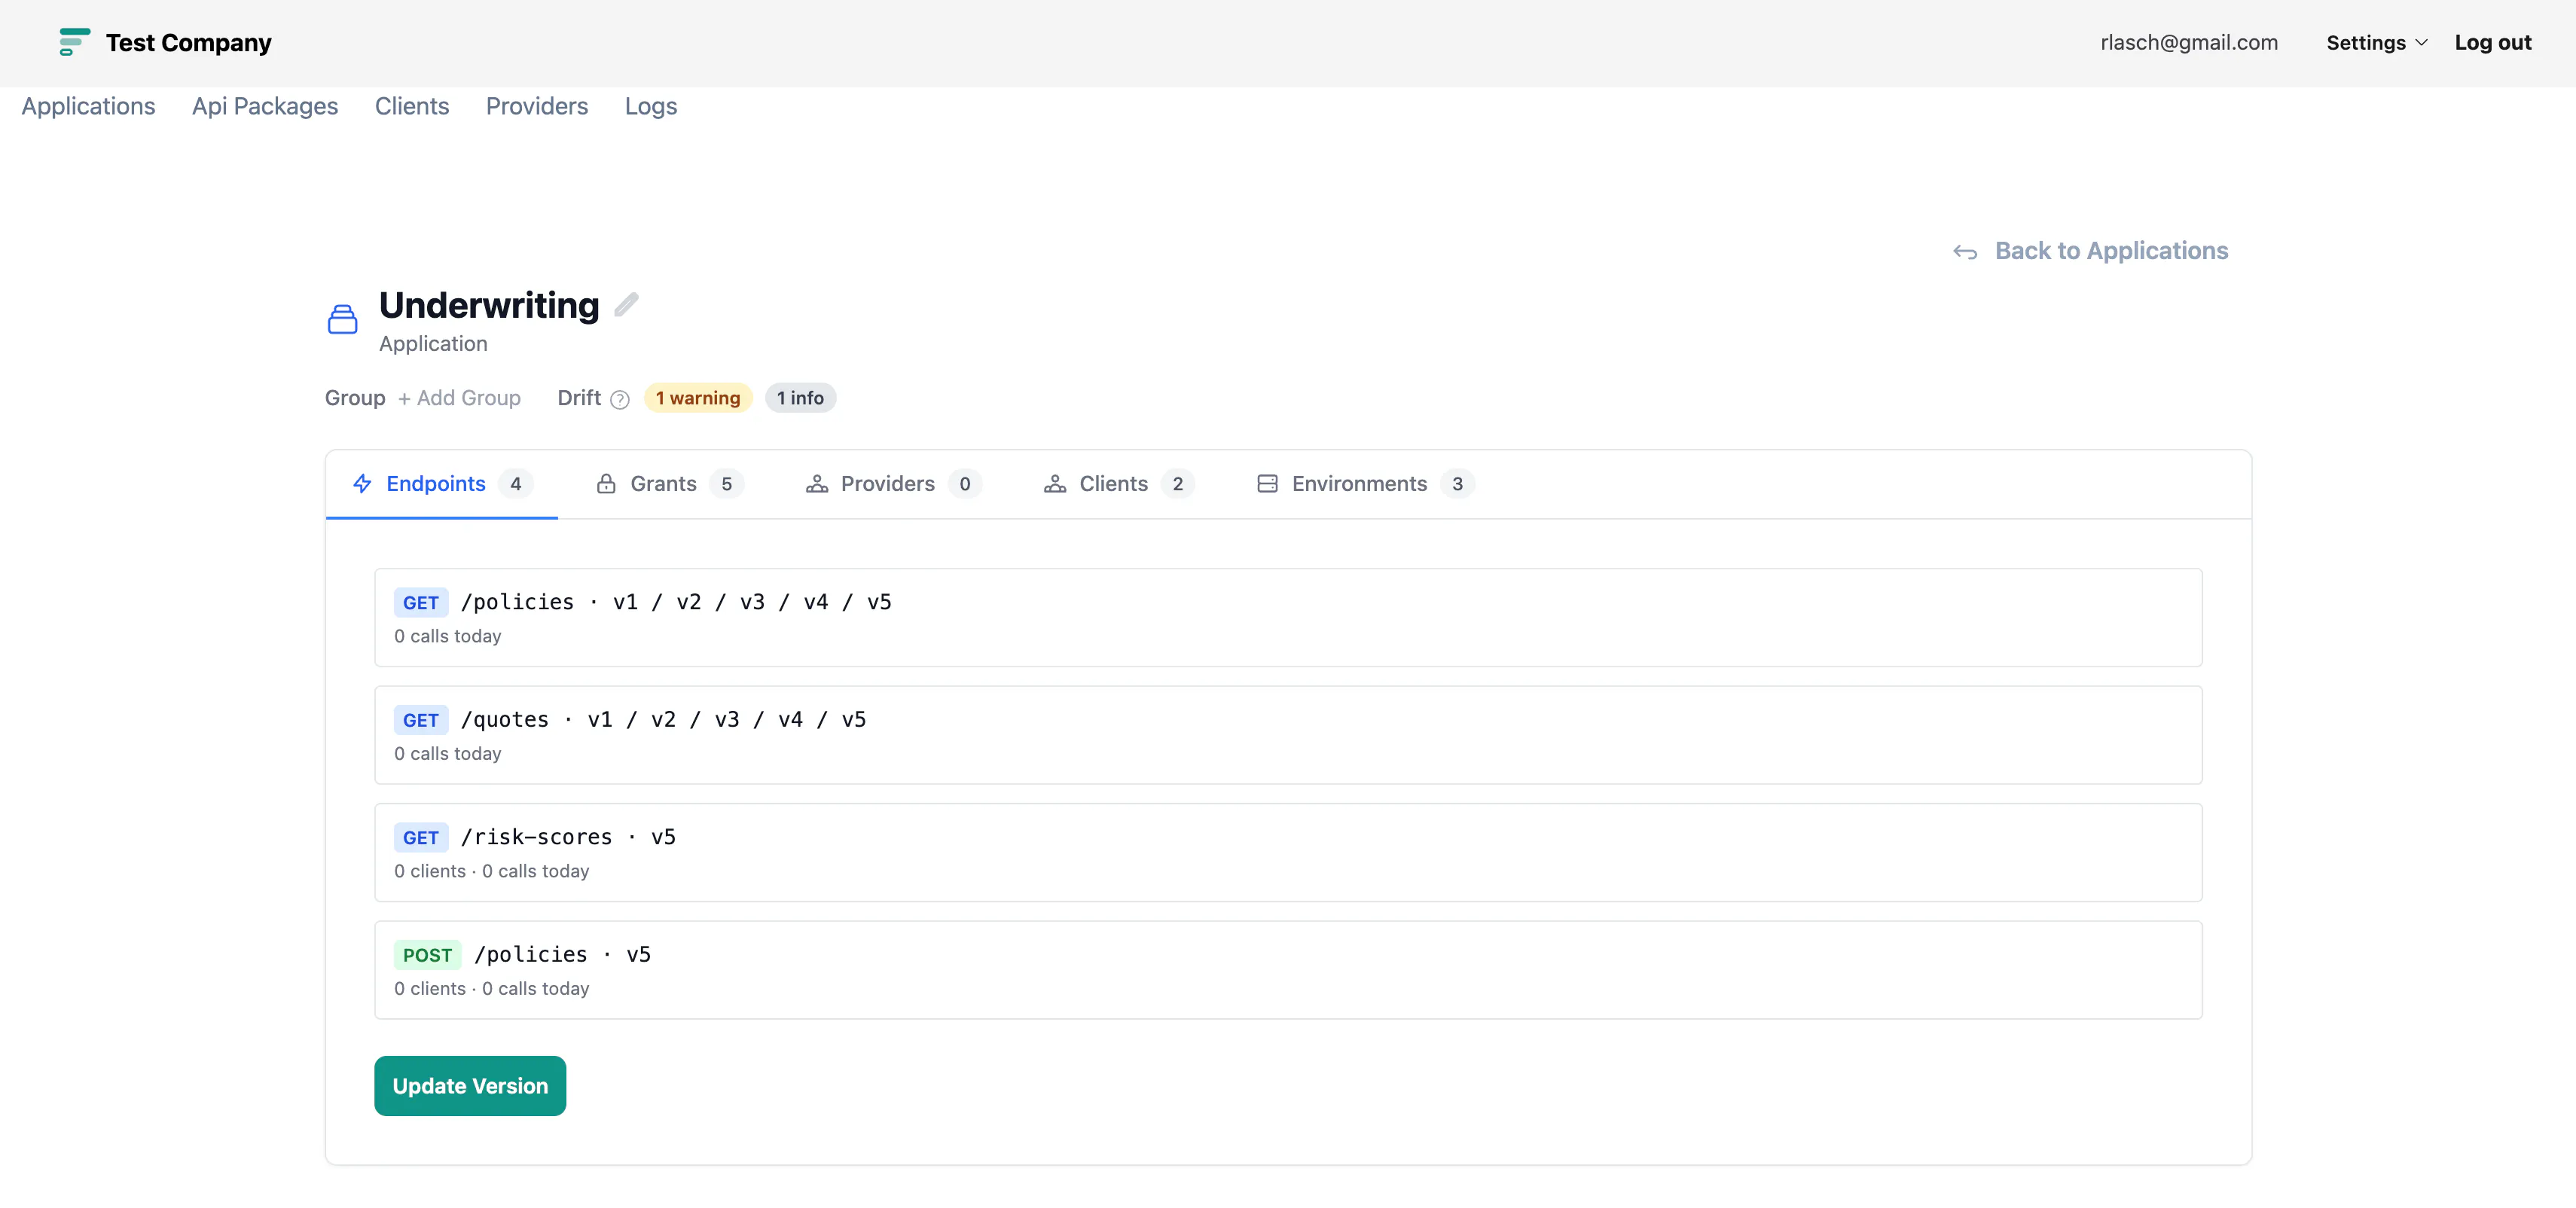Open the GET /policies endpoint row
The height and width of the screenshot is (1208, 2576).
pos(1288,618)
